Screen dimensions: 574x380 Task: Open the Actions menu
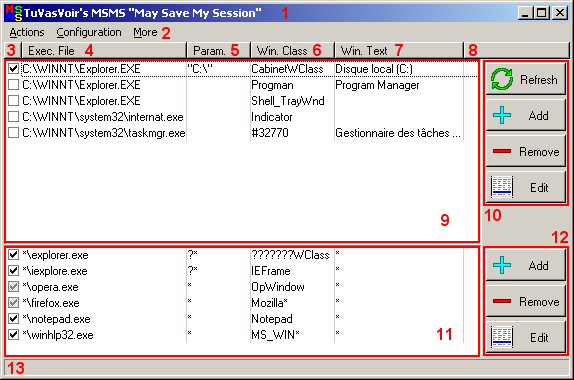[x=27, y=33]
